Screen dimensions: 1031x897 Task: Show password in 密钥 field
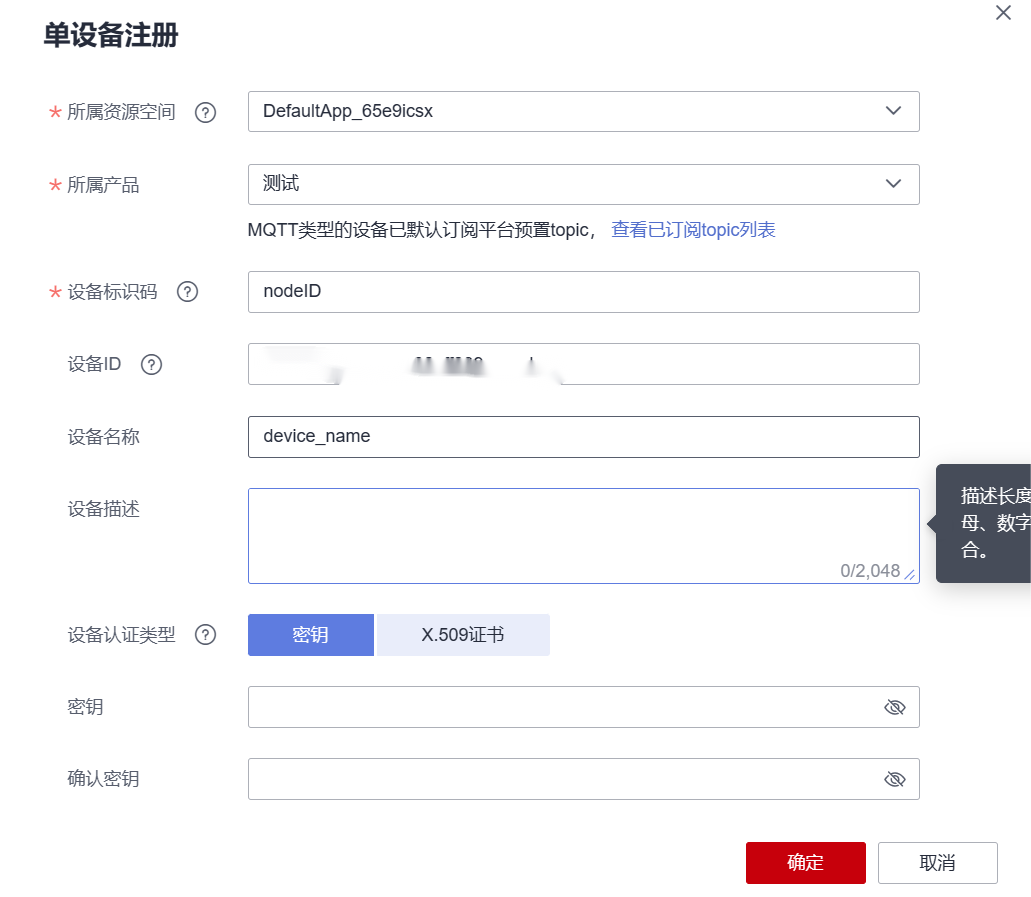[x=894, y=707]
